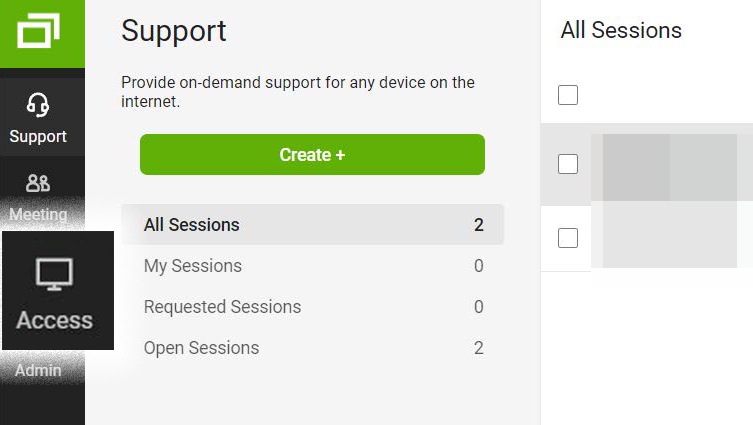This screenshot has height=425, width=753.
Task: View the Open Sessions group
Action: tap(201, 348)
